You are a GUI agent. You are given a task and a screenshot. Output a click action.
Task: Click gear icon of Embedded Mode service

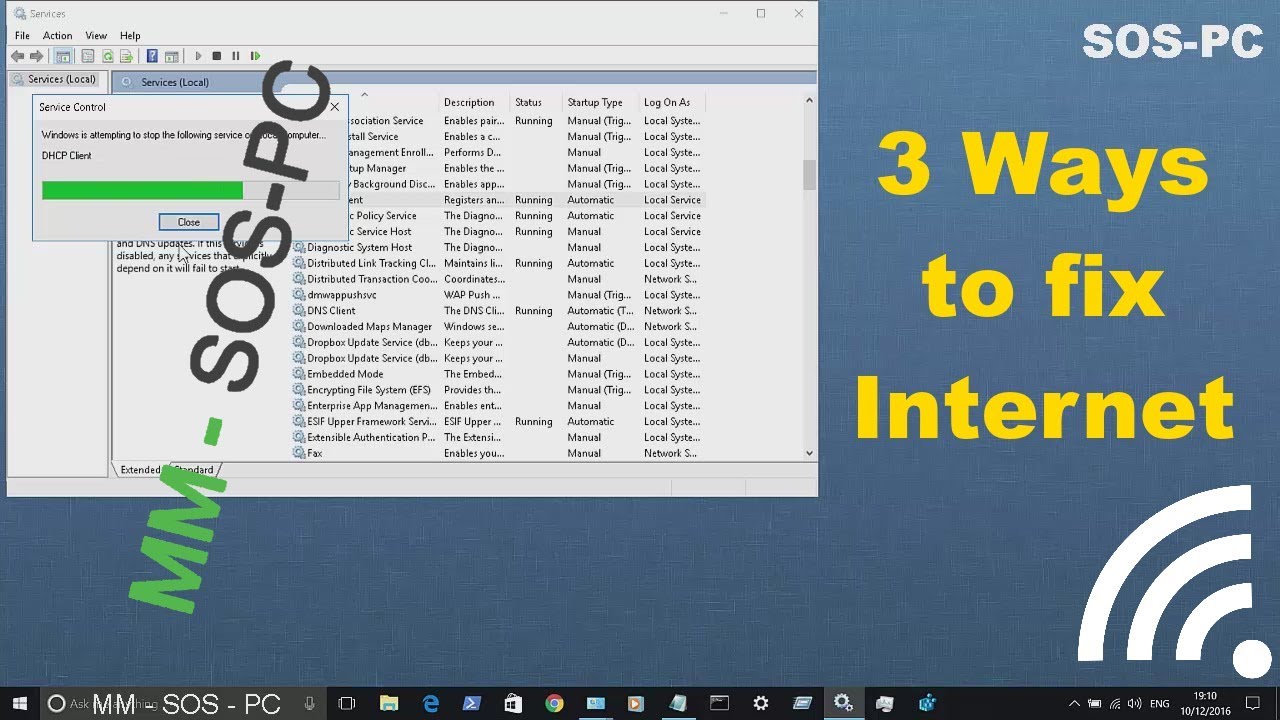pos(299,374)
